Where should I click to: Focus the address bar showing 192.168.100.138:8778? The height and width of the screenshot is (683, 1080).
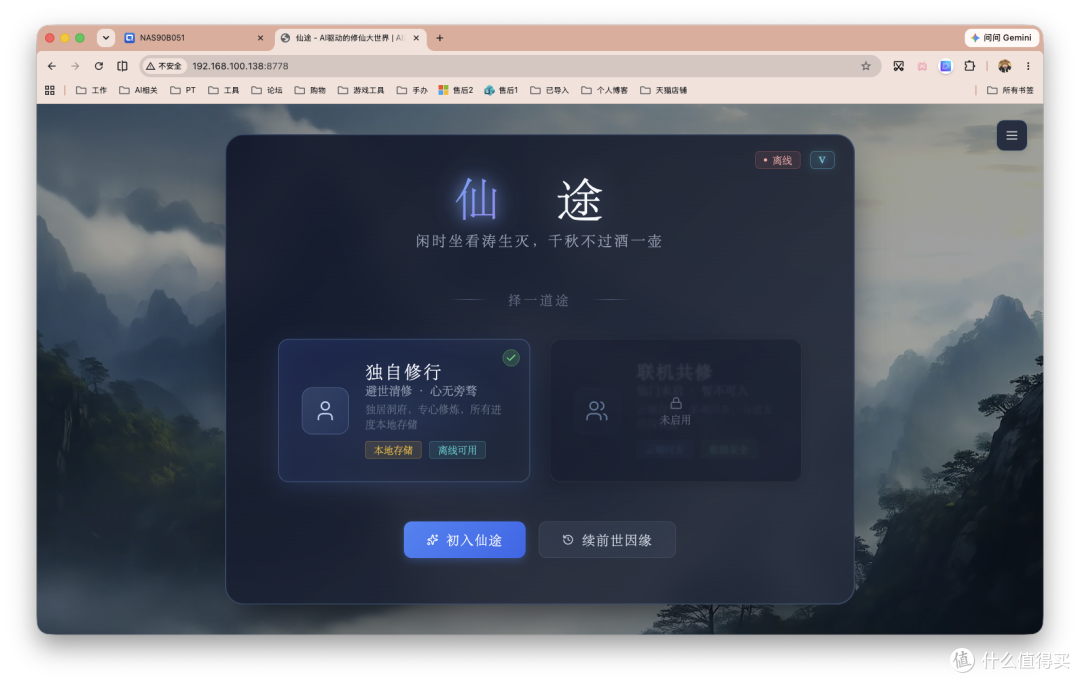click(510, 66)
